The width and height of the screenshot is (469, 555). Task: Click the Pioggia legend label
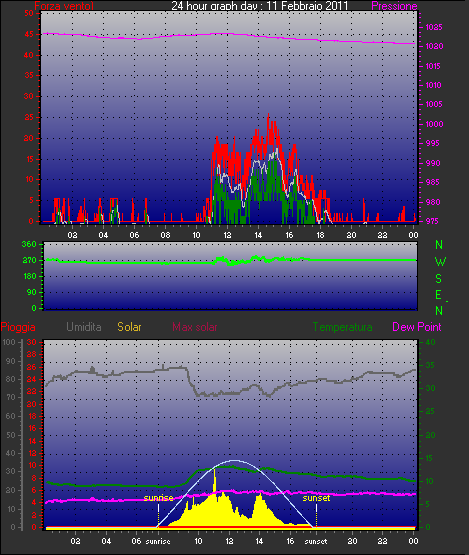click(x=18, y=327)
